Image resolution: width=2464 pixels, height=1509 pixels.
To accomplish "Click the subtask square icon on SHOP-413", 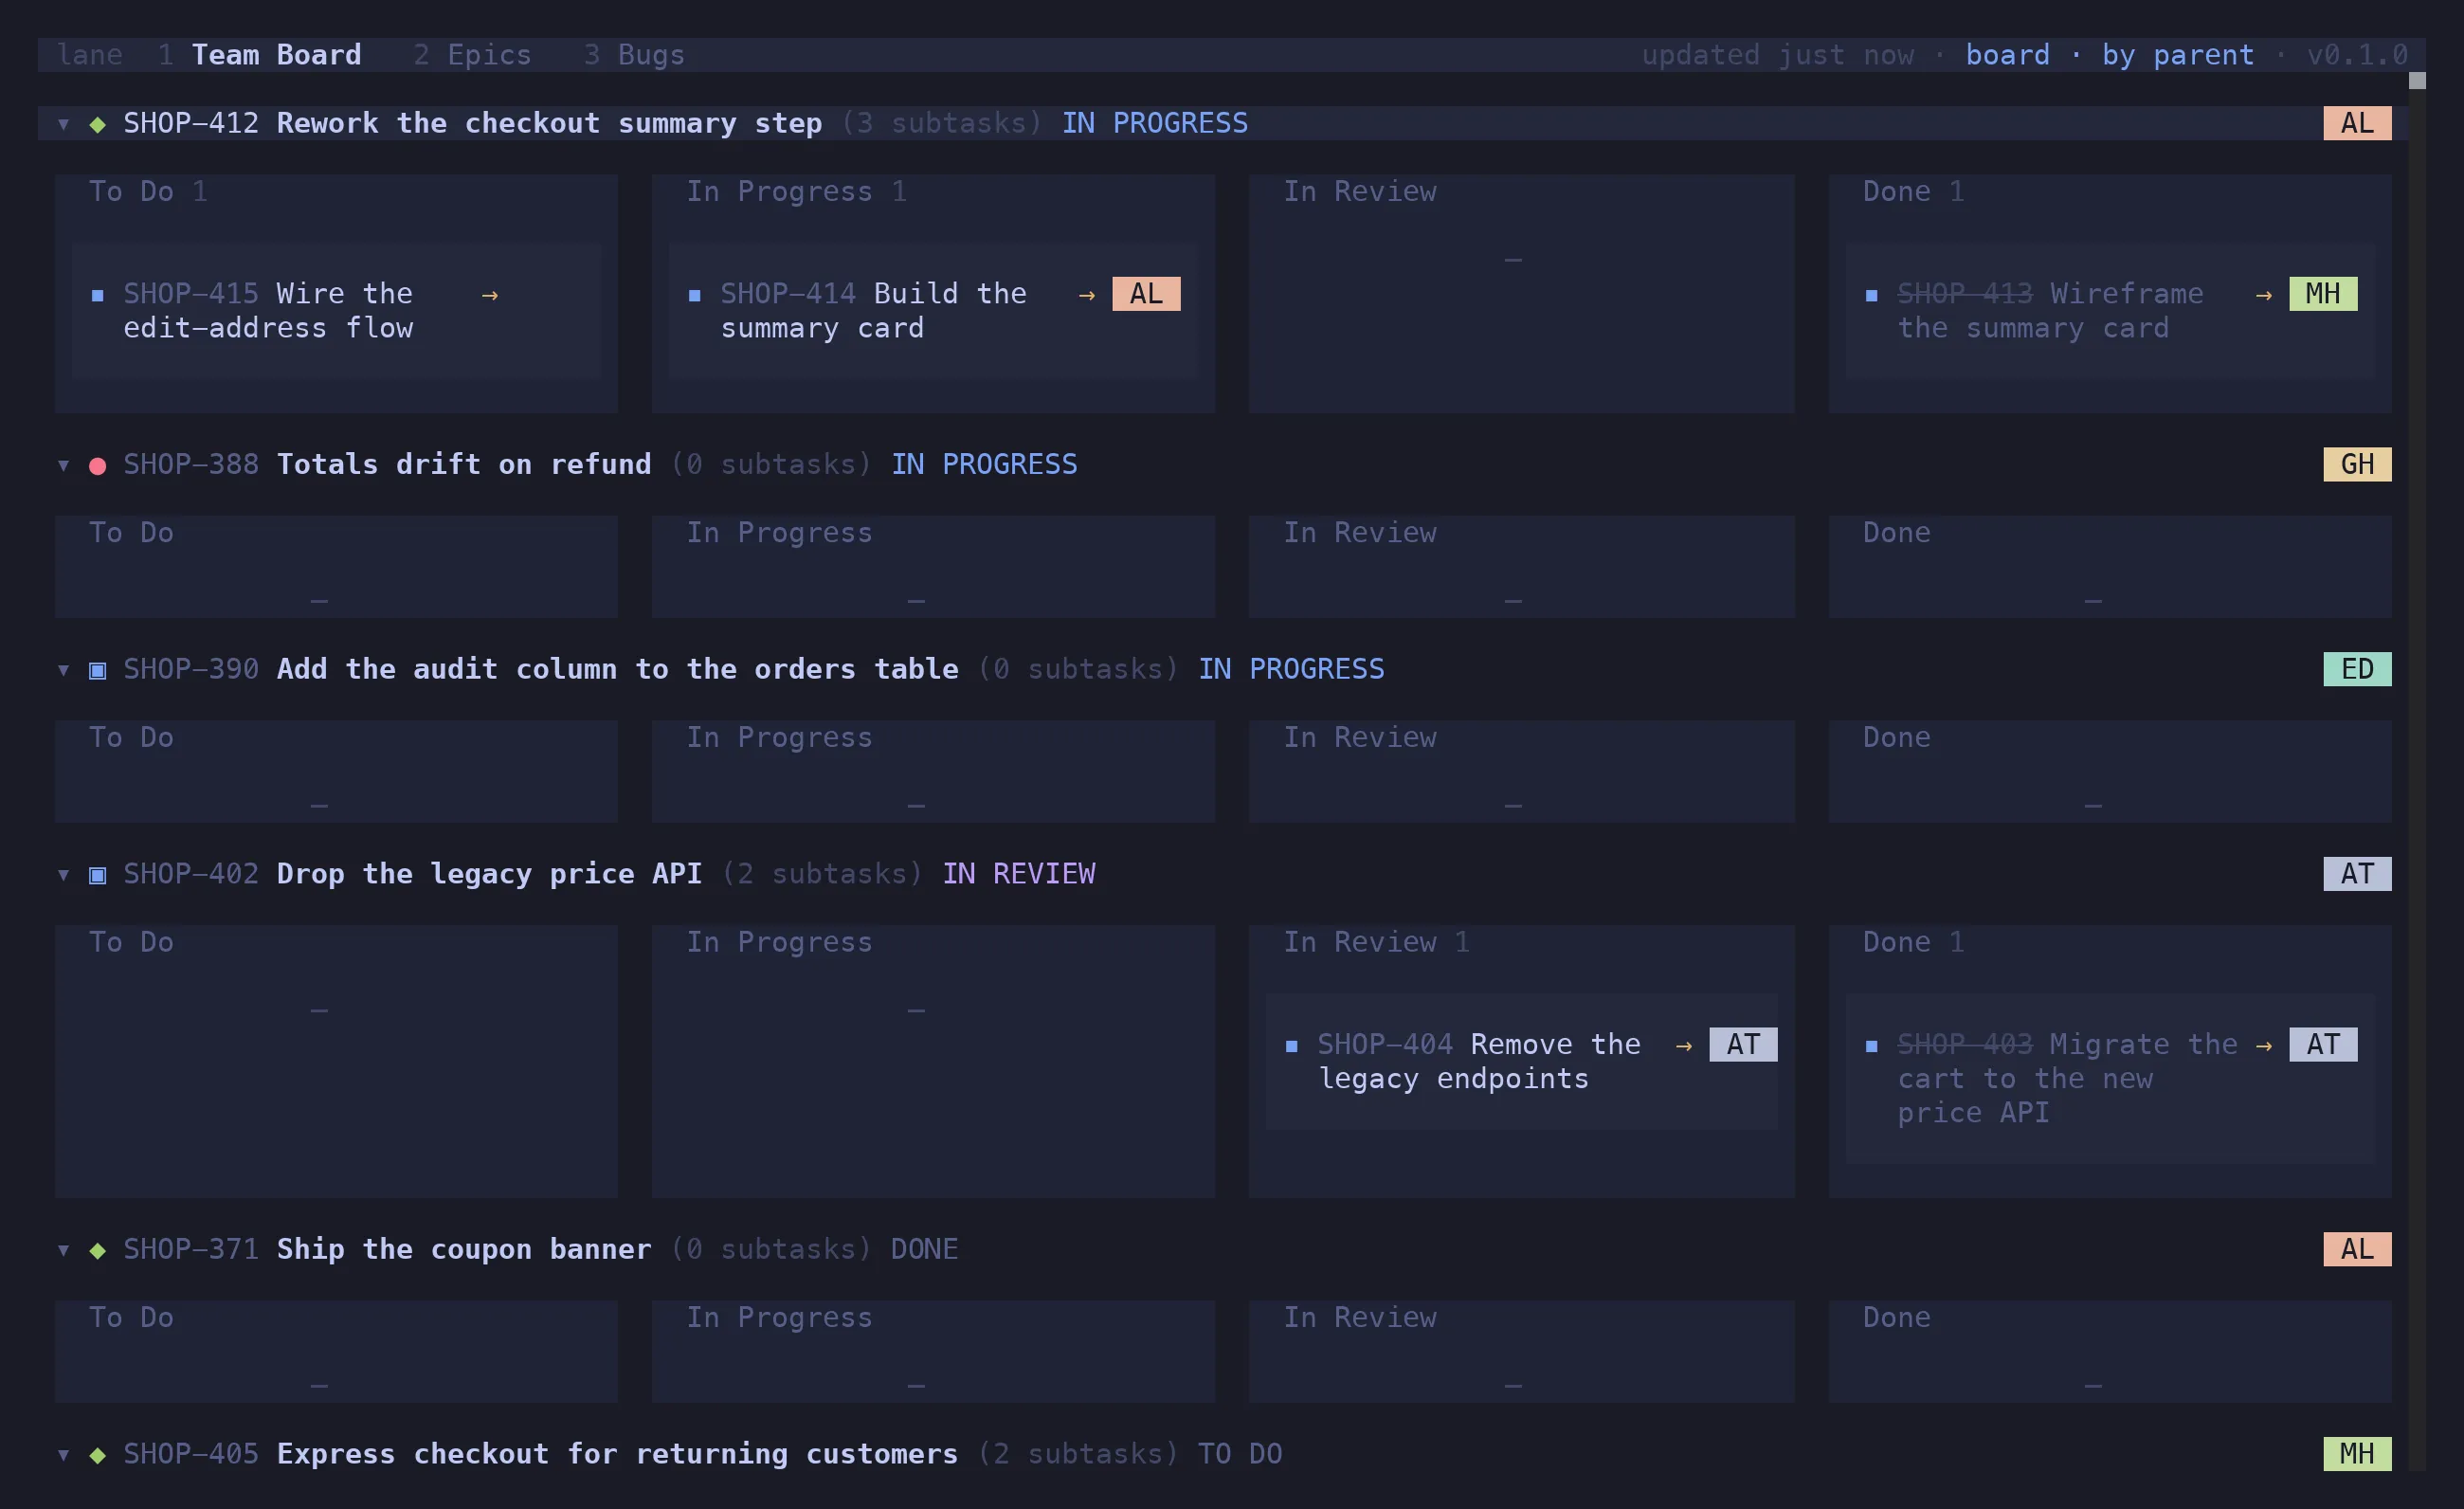I will click(1871, 295).
